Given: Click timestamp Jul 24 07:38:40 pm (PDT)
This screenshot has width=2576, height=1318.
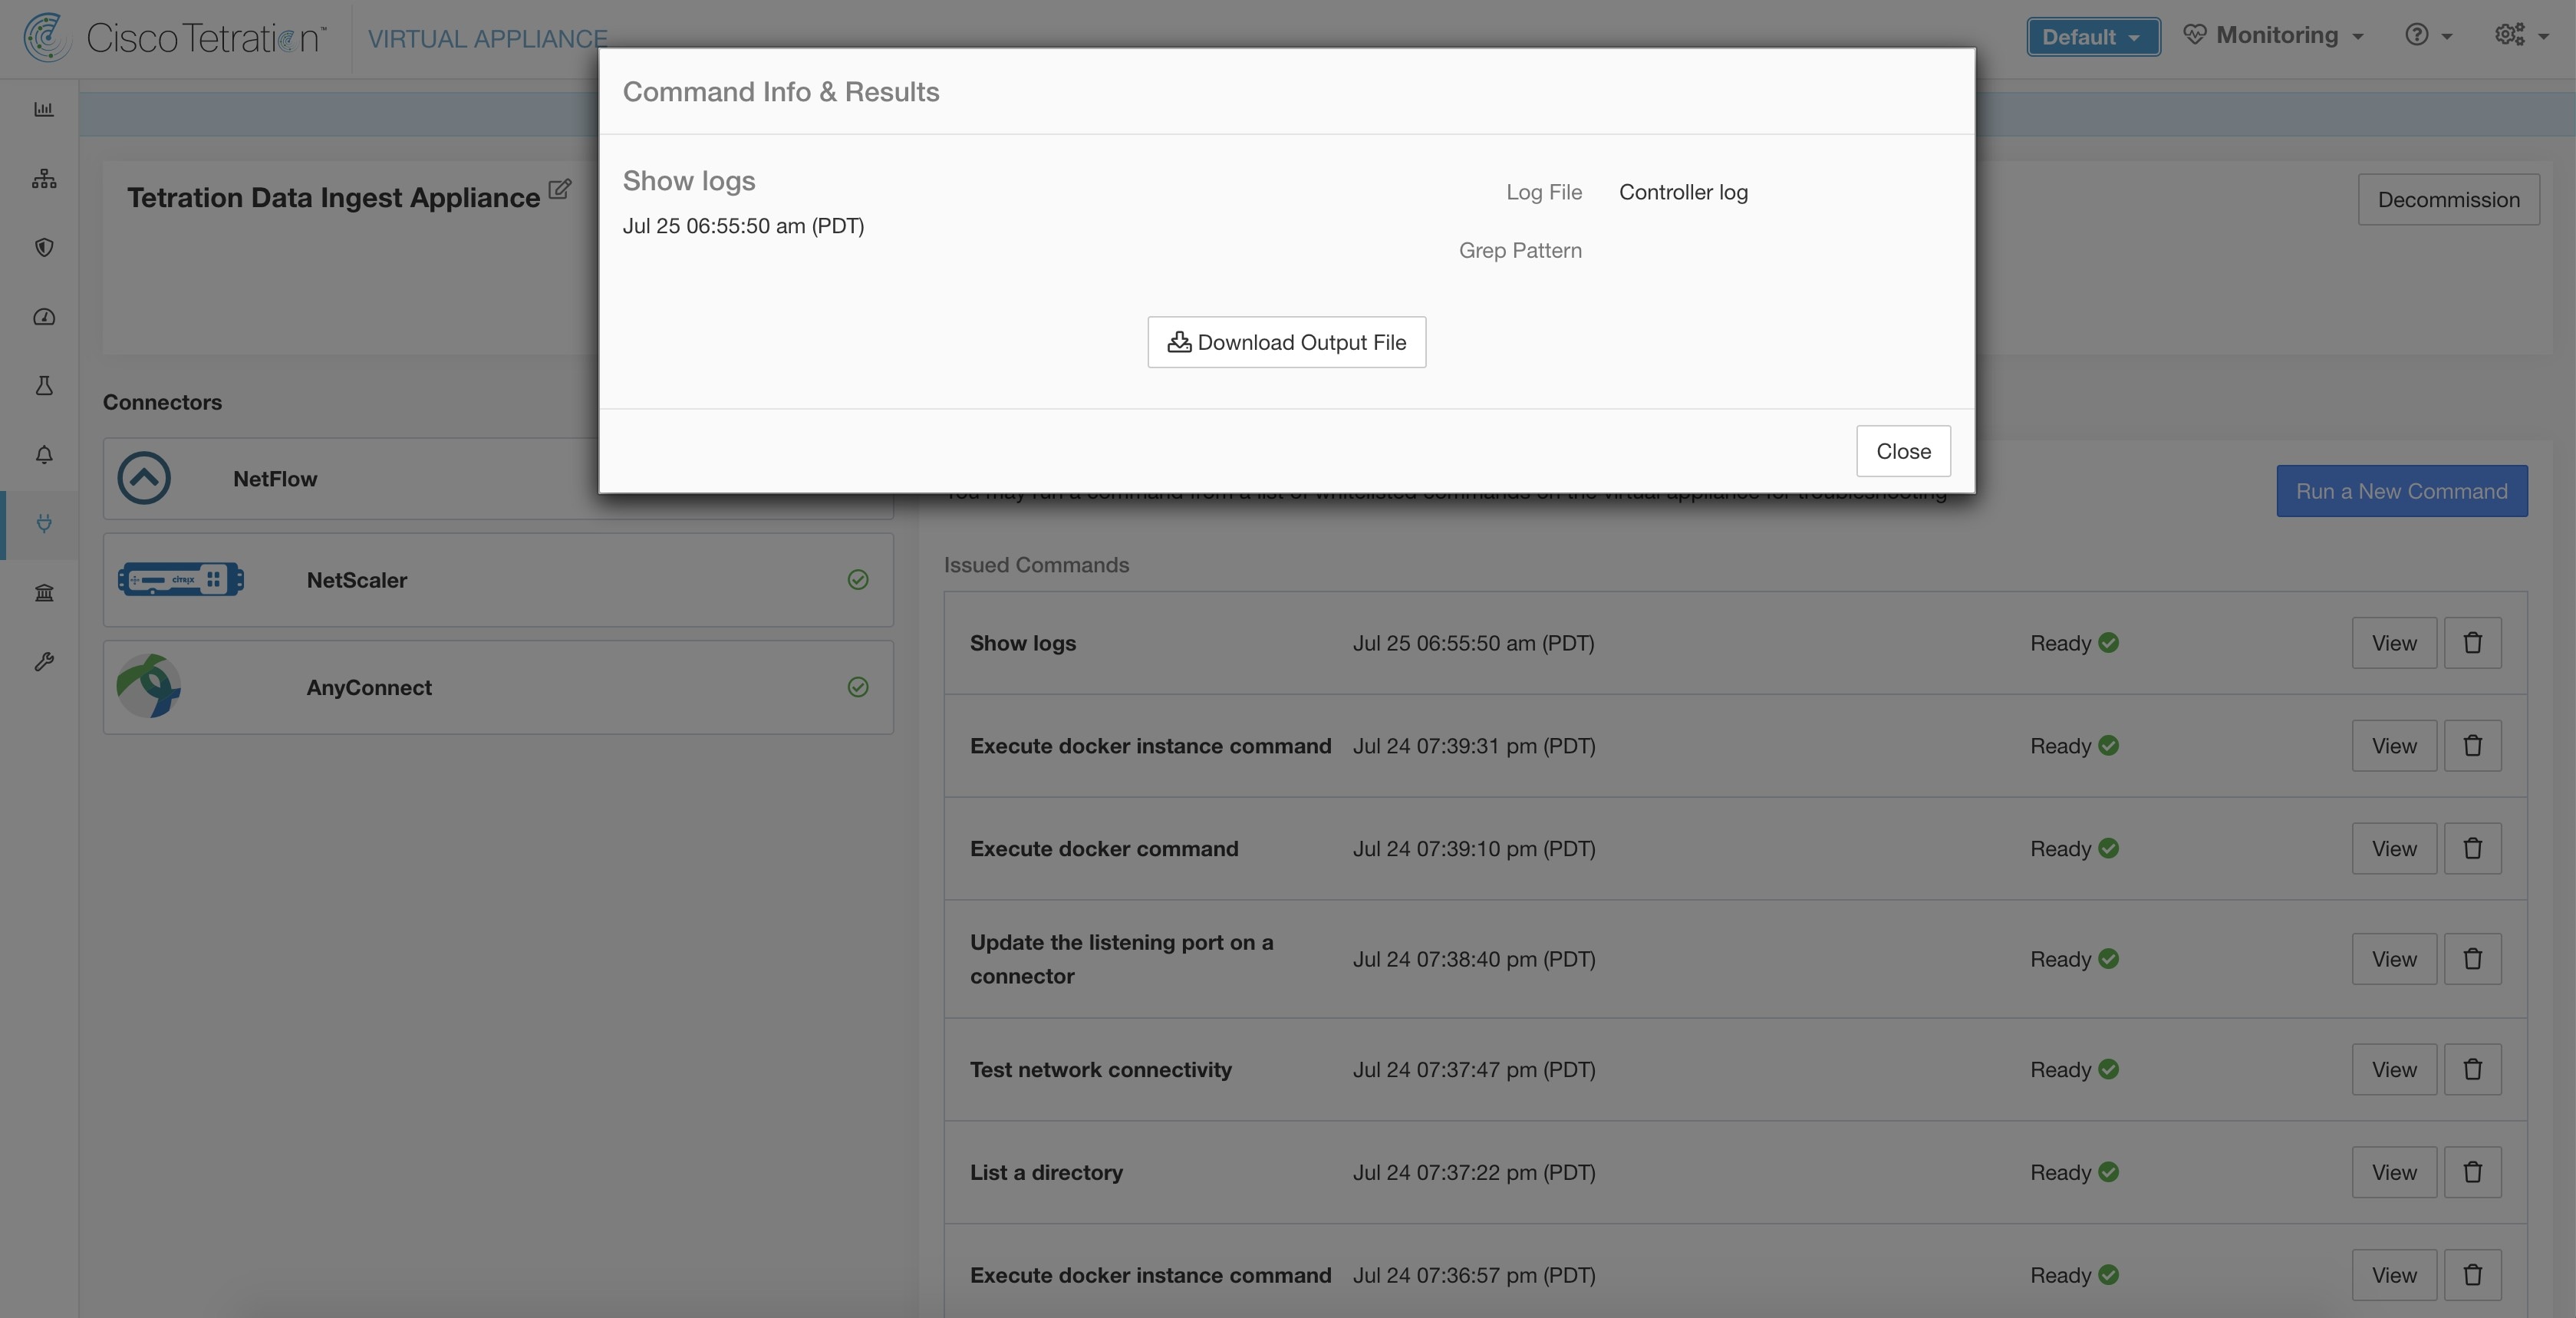Looking at the screenshot, I should click(1474, 958).
